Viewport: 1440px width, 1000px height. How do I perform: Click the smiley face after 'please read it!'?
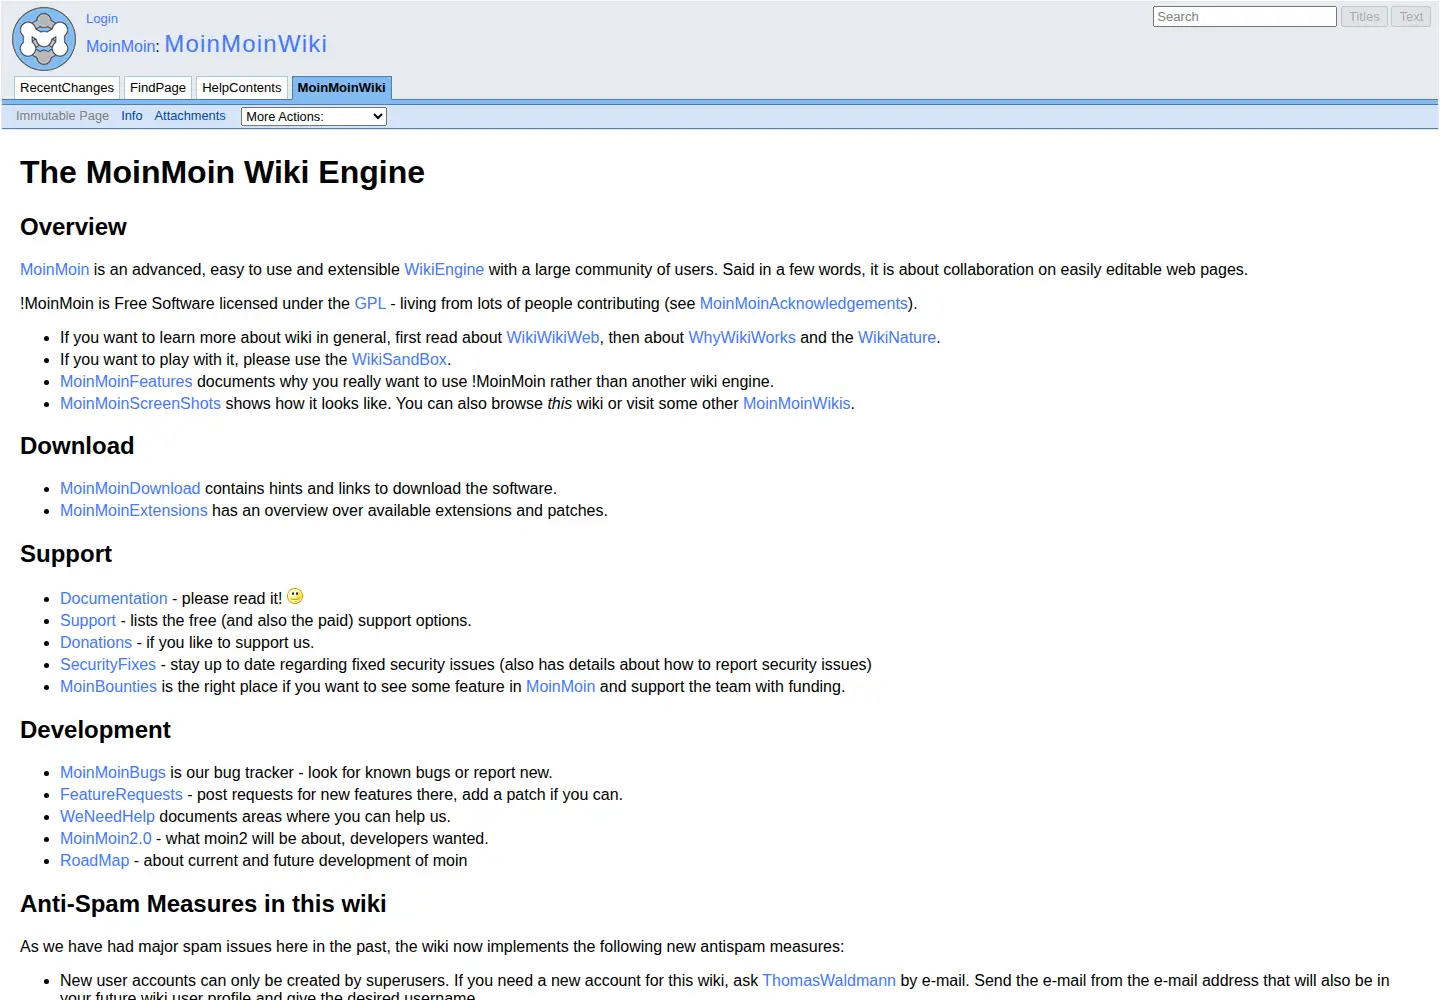pyautogui.click(x=295, y=596)
